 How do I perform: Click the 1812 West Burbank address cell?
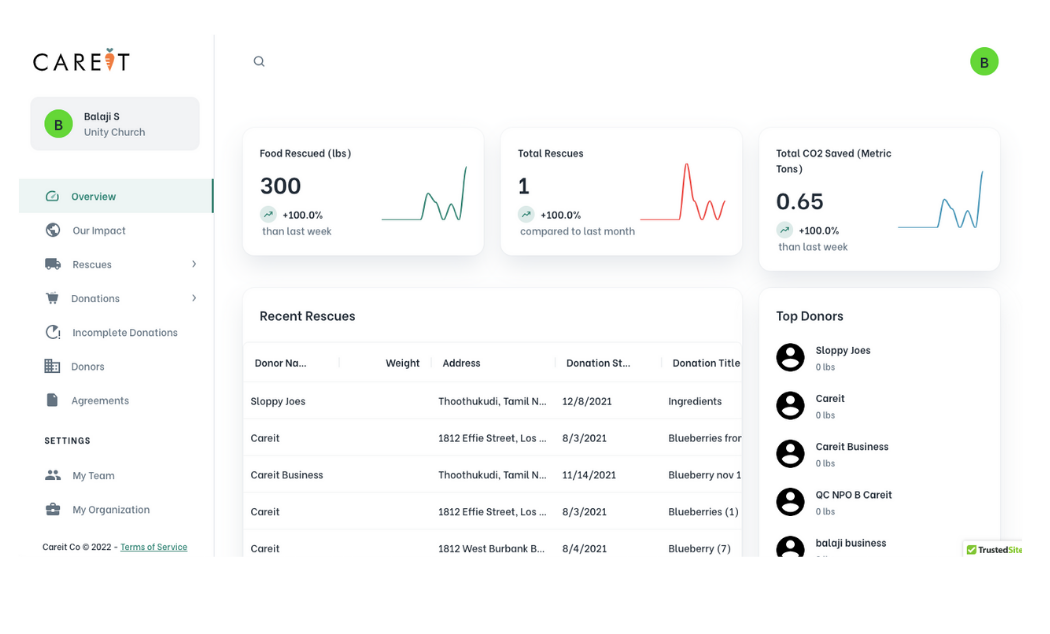492,548
